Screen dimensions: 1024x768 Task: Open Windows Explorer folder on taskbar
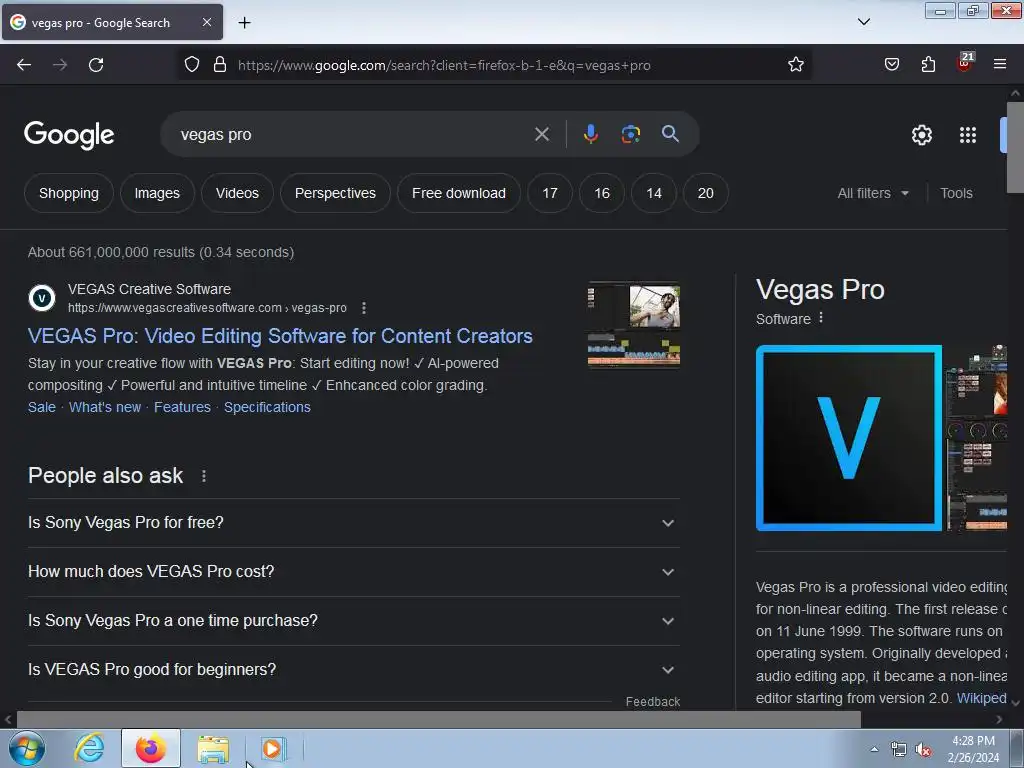[213, 748]
